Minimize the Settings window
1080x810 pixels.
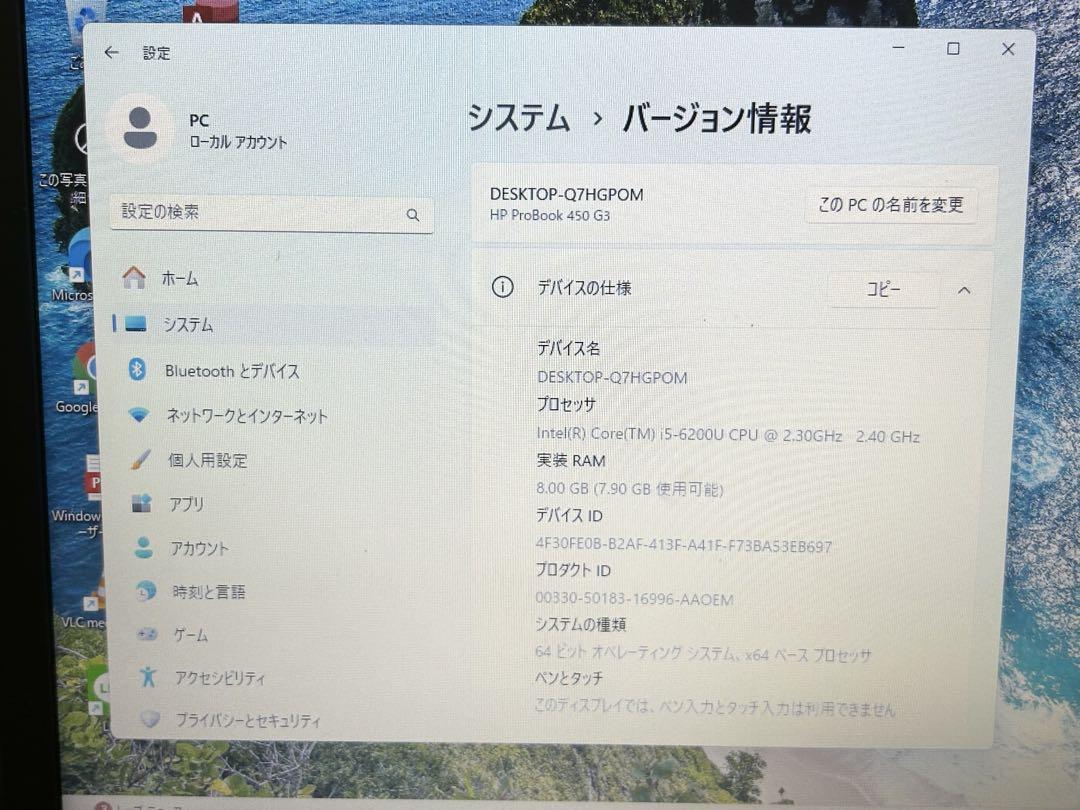pyautogui.click(x=899, y=48)
